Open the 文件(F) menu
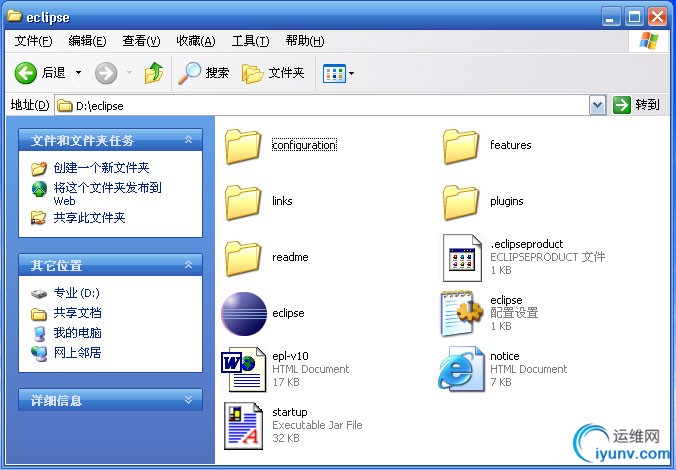 pyautogui.click(x=33, y=41)
